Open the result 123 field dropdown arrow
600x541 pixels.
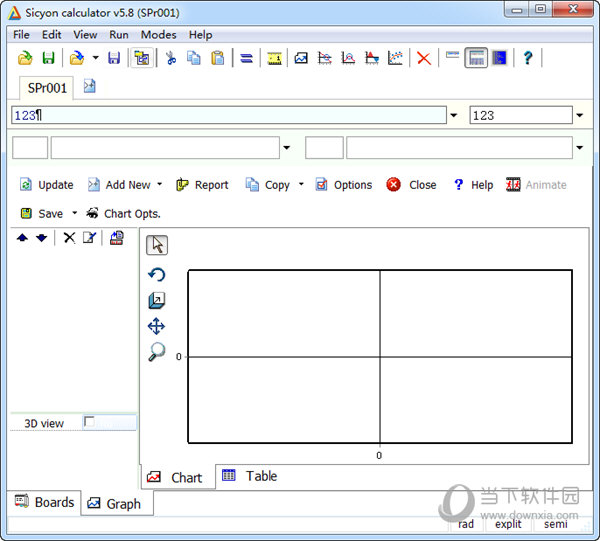point(580,115)
